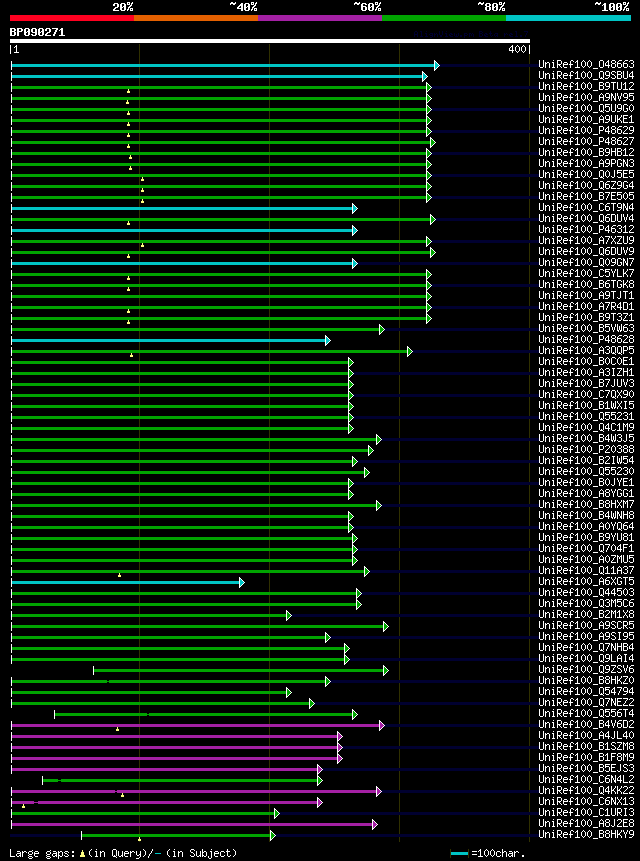Select the UniRef100_Q6Z9G4 label
This screenshot has height=861, width=640.
coord(586,186)
